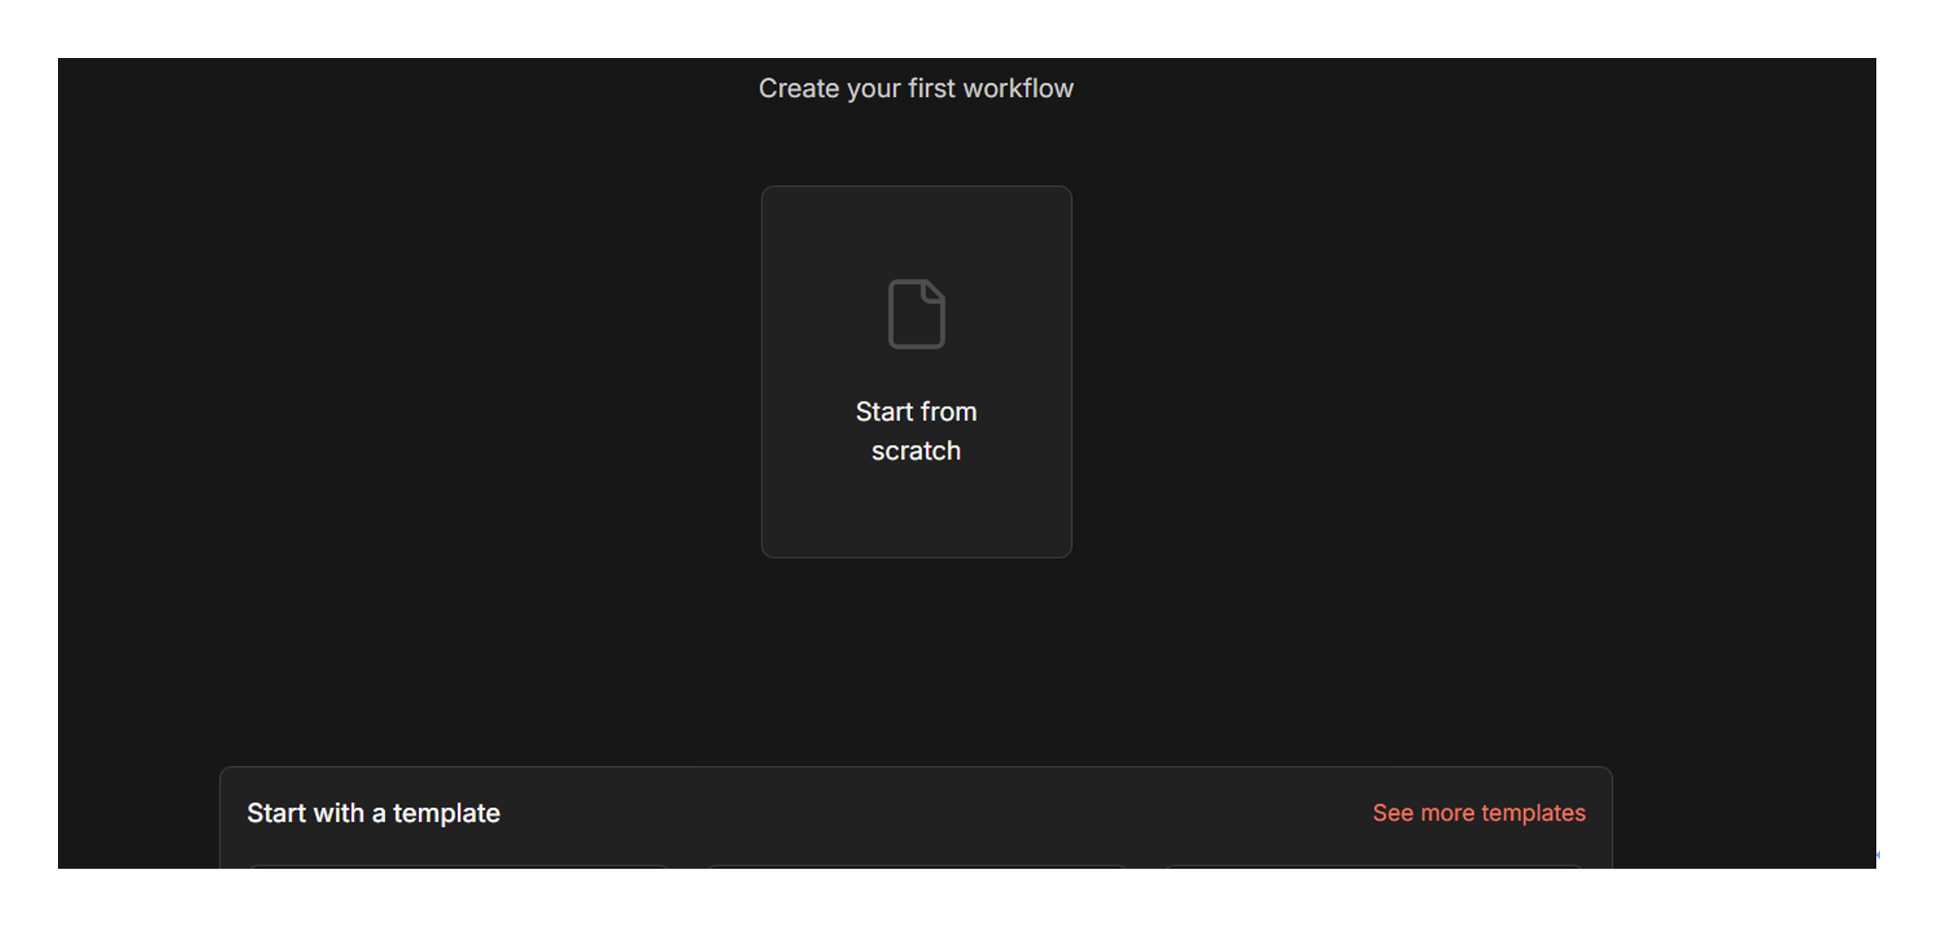Click the top edge of the middle template card
This screenshot has width=1938, height=928.
click(916, 866)
